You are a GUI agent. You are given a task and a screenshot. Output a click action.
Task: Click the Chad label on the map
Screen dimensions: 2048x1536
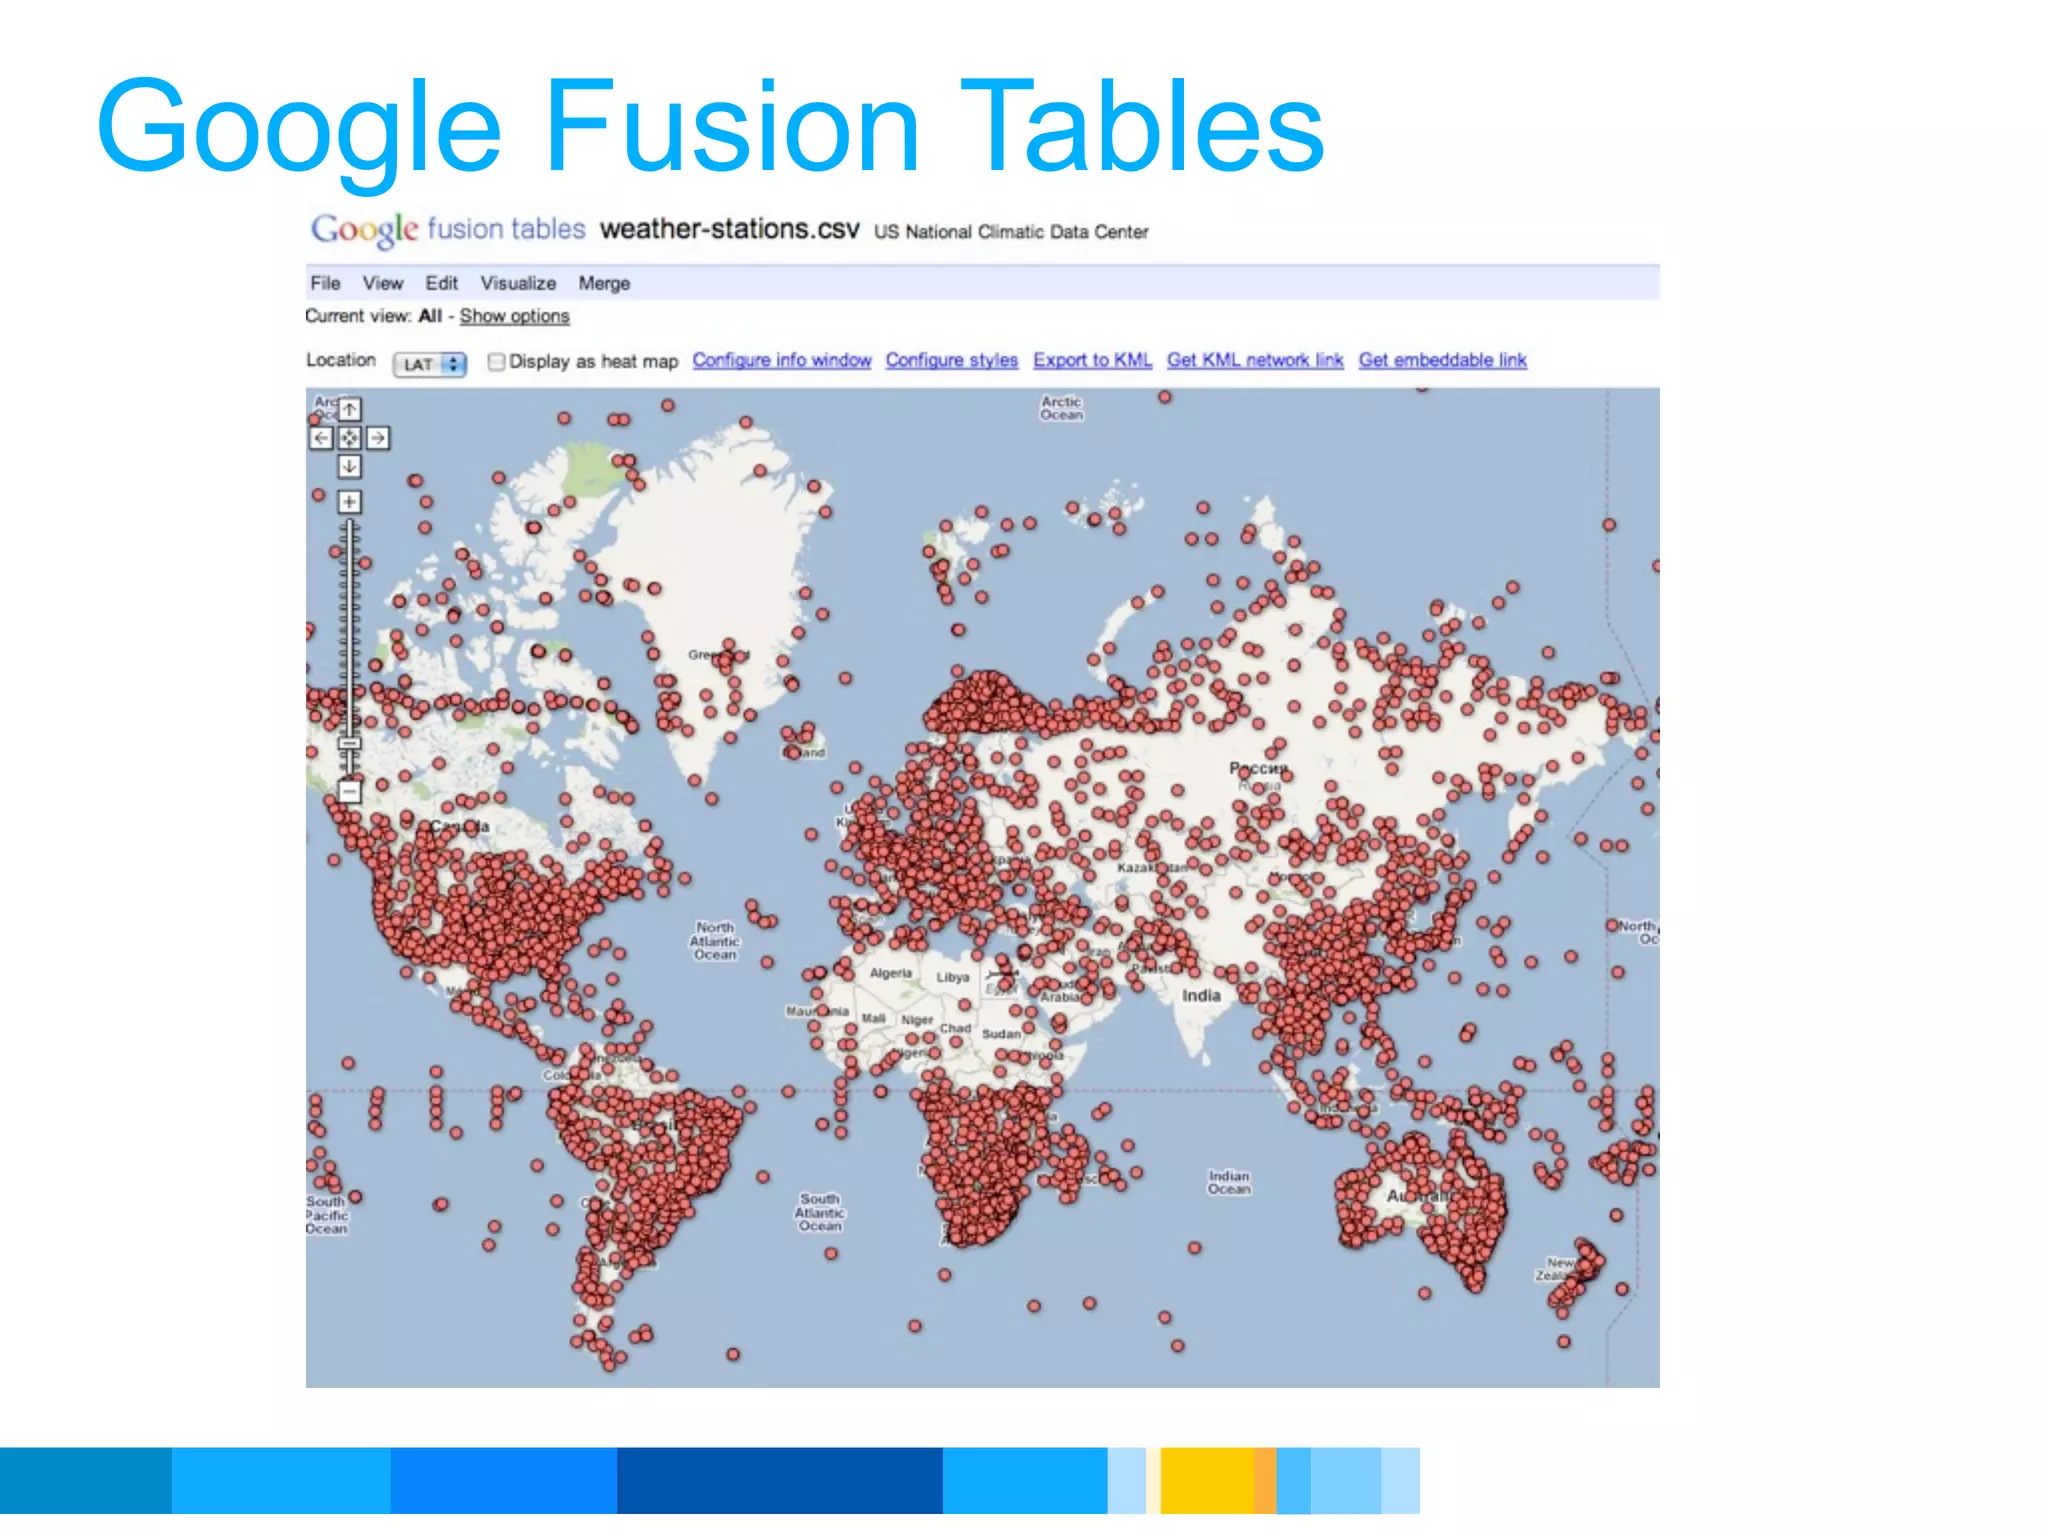[955, 1028]
